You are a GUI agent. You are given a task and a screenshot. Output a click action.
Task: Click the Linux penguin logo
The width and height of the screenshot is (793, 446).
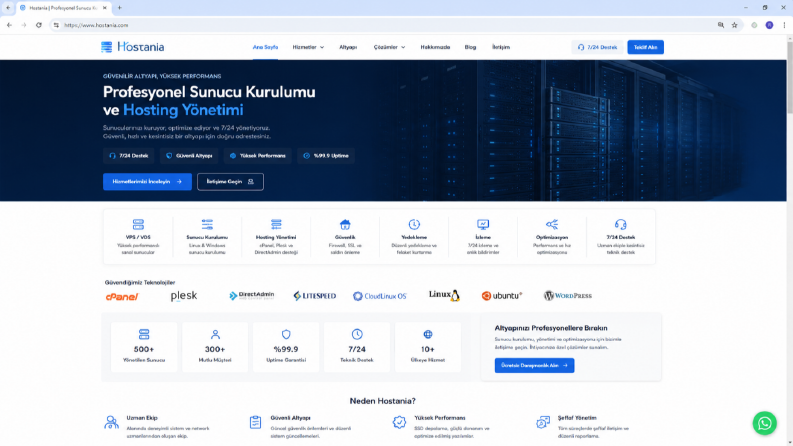[444, 295]
